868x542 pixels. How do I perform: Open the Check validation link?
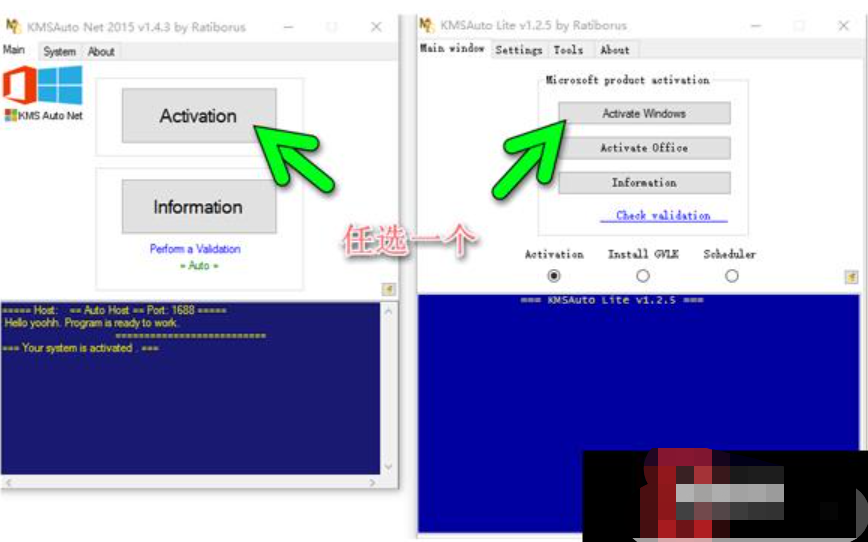pos(663,215)
